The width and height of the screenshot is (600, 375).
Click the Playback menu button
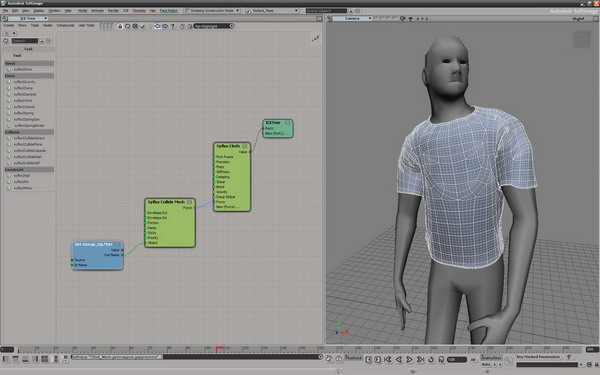point(354,358)
